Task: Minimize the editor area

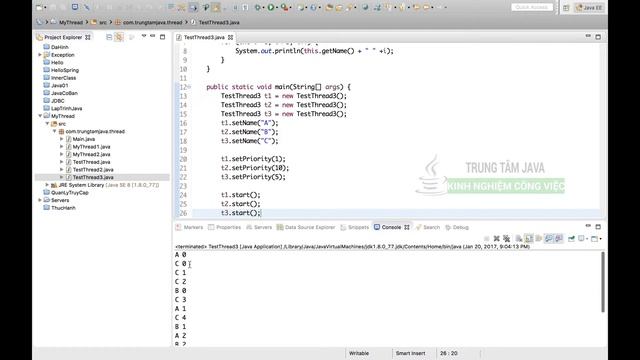Action: 588,36
